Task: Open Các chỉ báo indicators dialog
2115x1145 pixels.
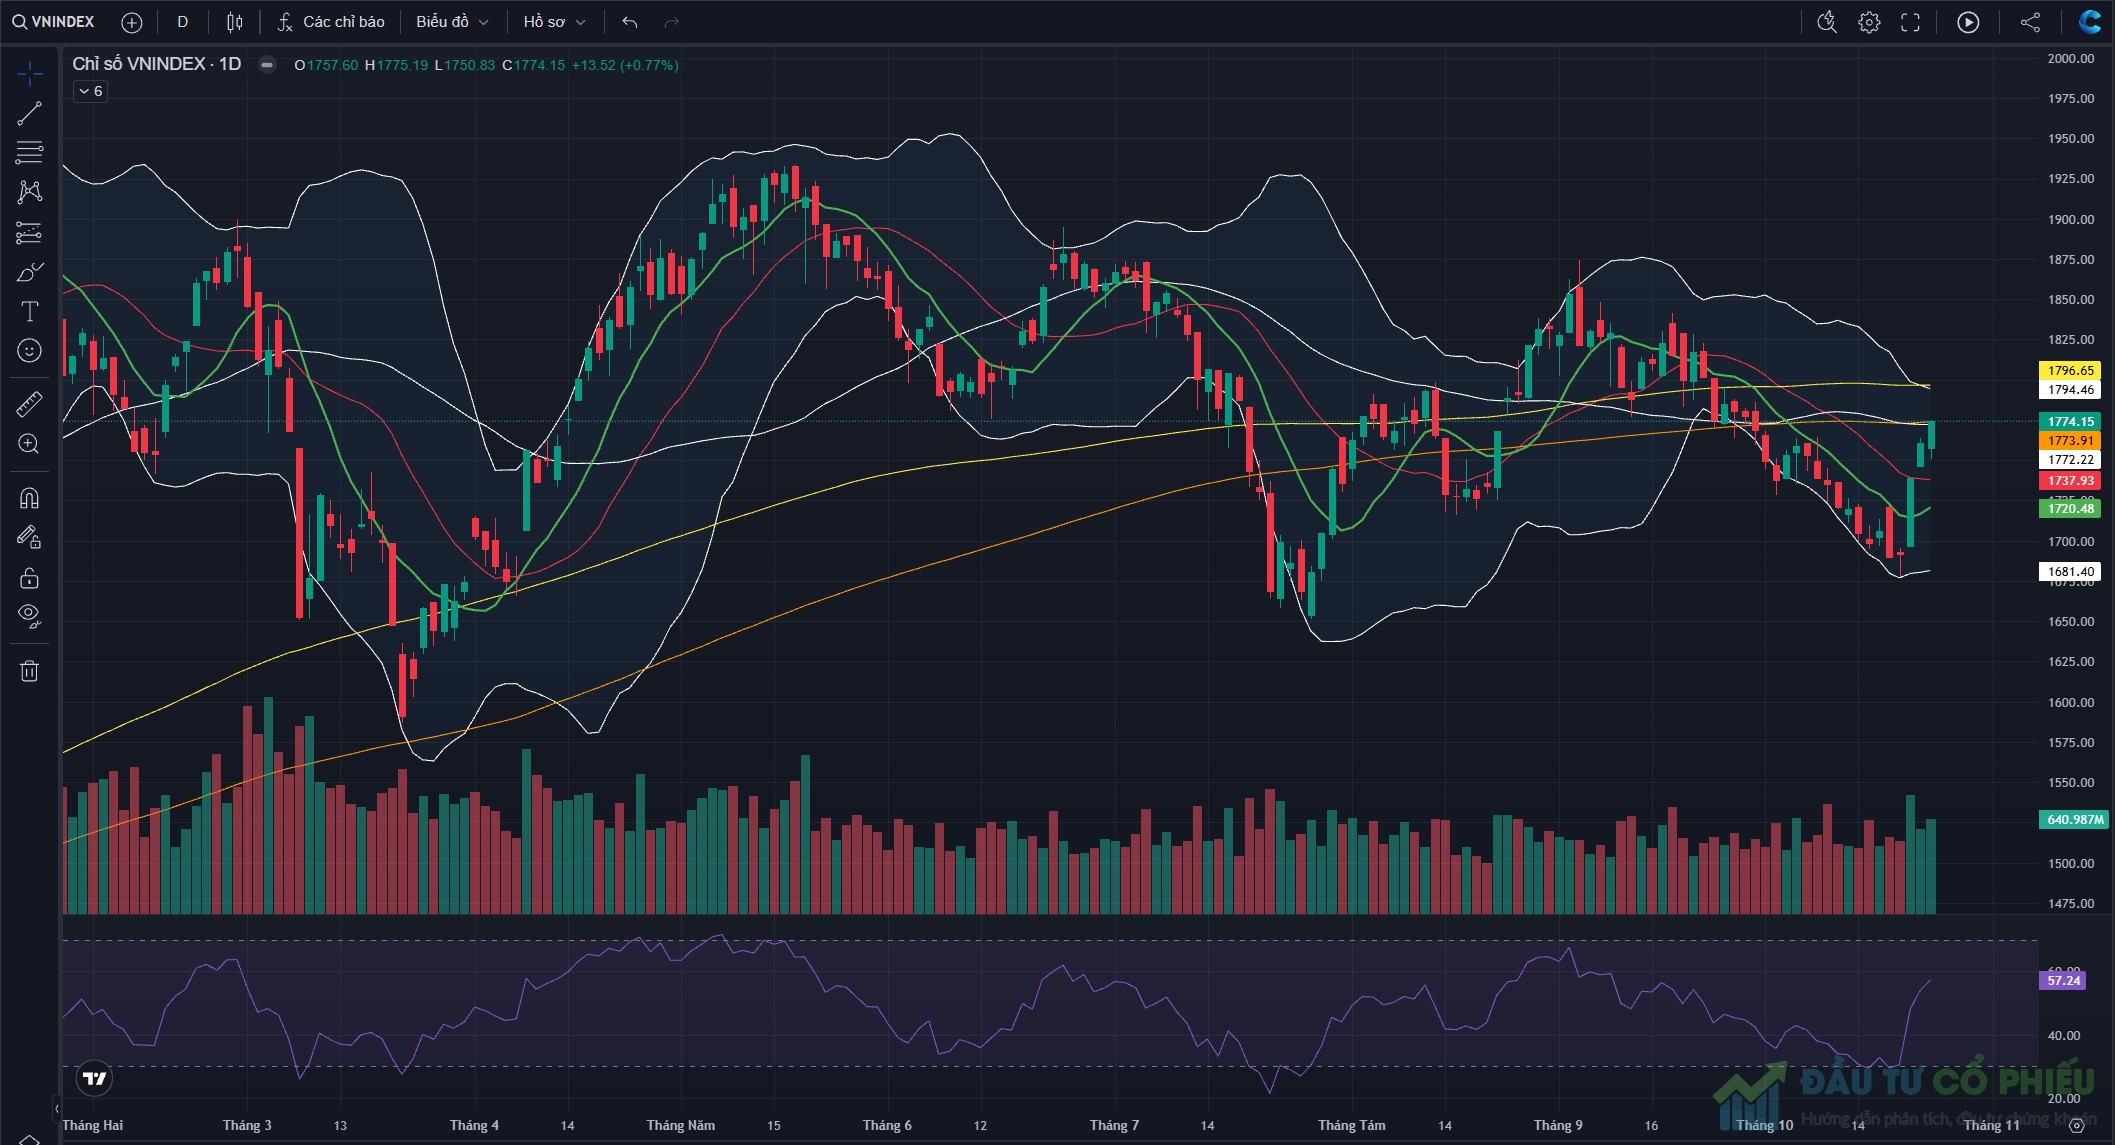Action: (x=331, y=22)
